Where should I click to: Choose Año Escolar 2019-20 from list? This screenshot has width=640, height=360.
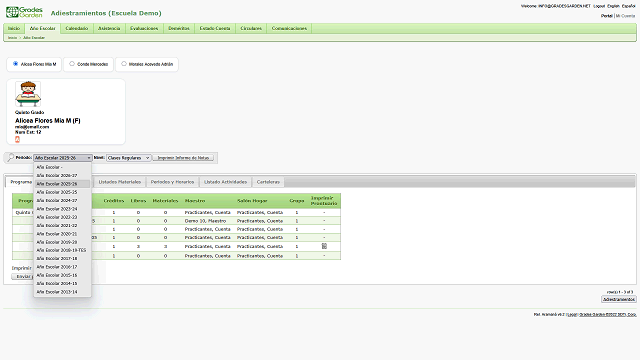pos(62,242)
